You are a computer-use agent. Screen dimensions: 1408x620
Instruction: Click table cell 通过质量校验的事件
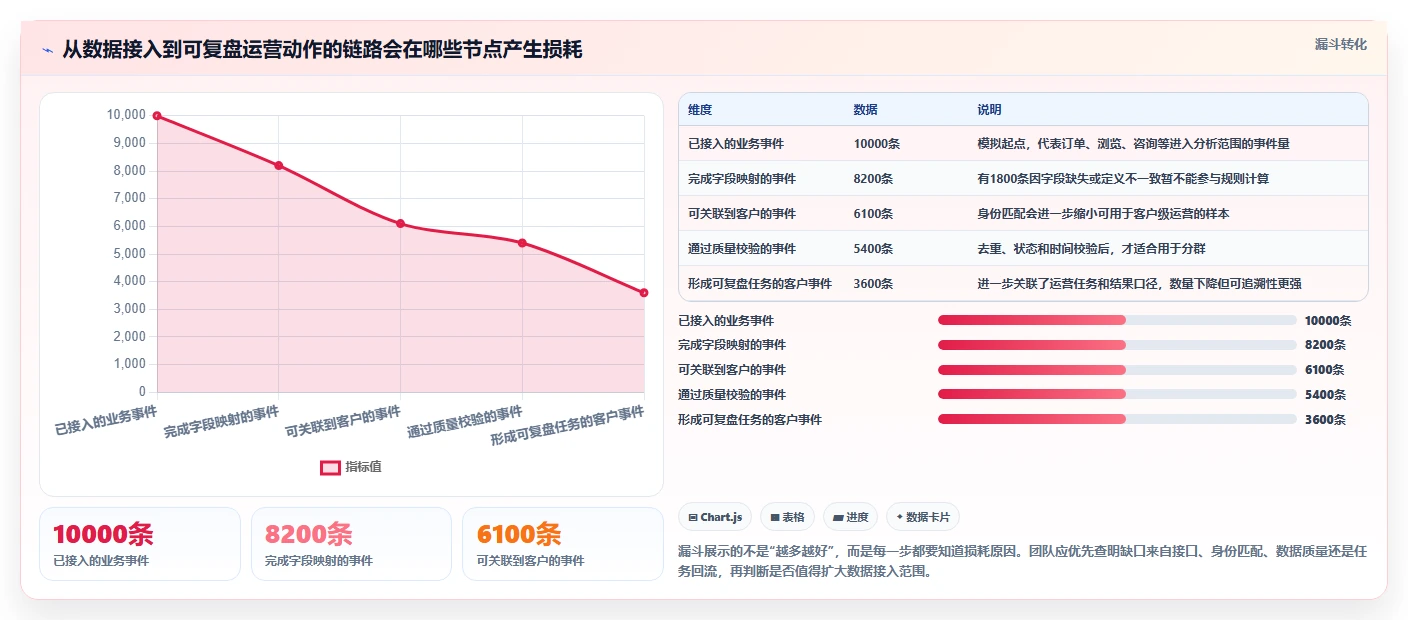point(742,249)
